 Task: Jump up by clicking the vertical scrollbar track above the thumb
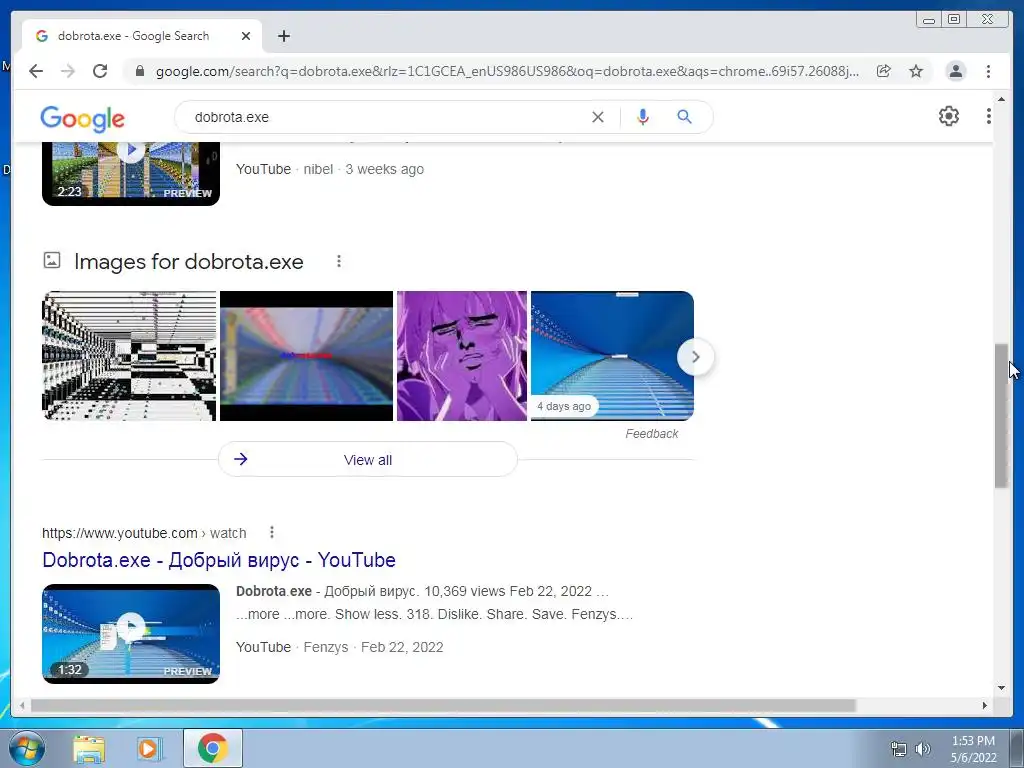click(1001, 222)
